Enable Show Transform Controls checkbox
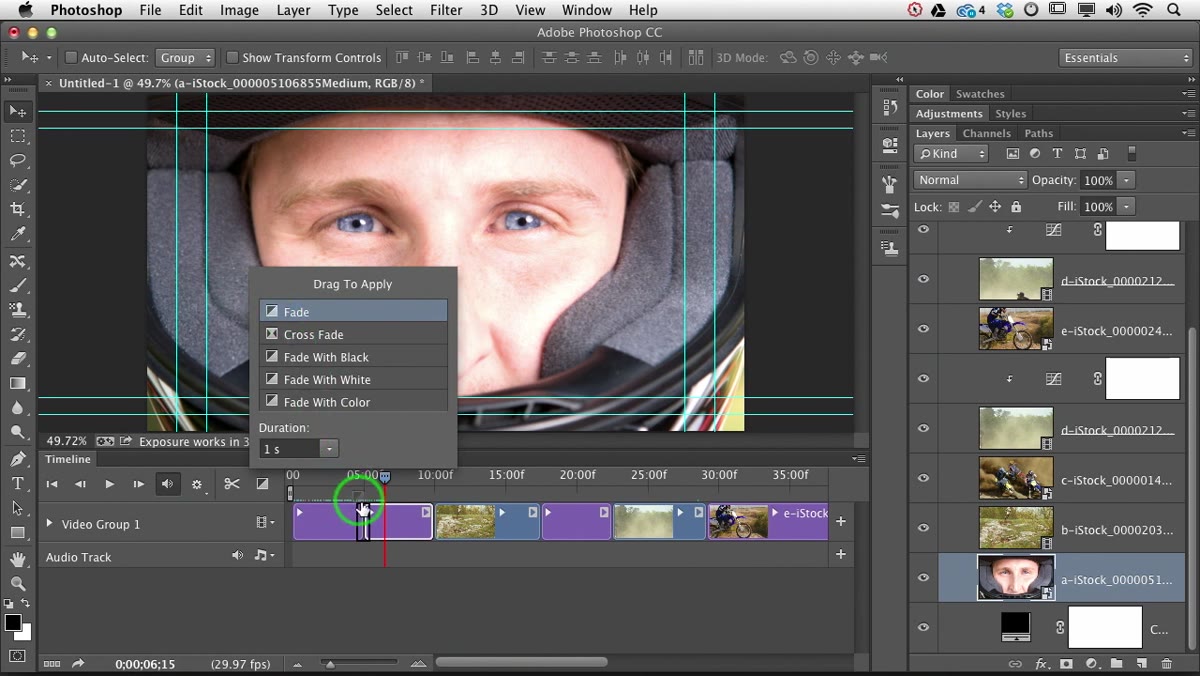 coord(232,58)
